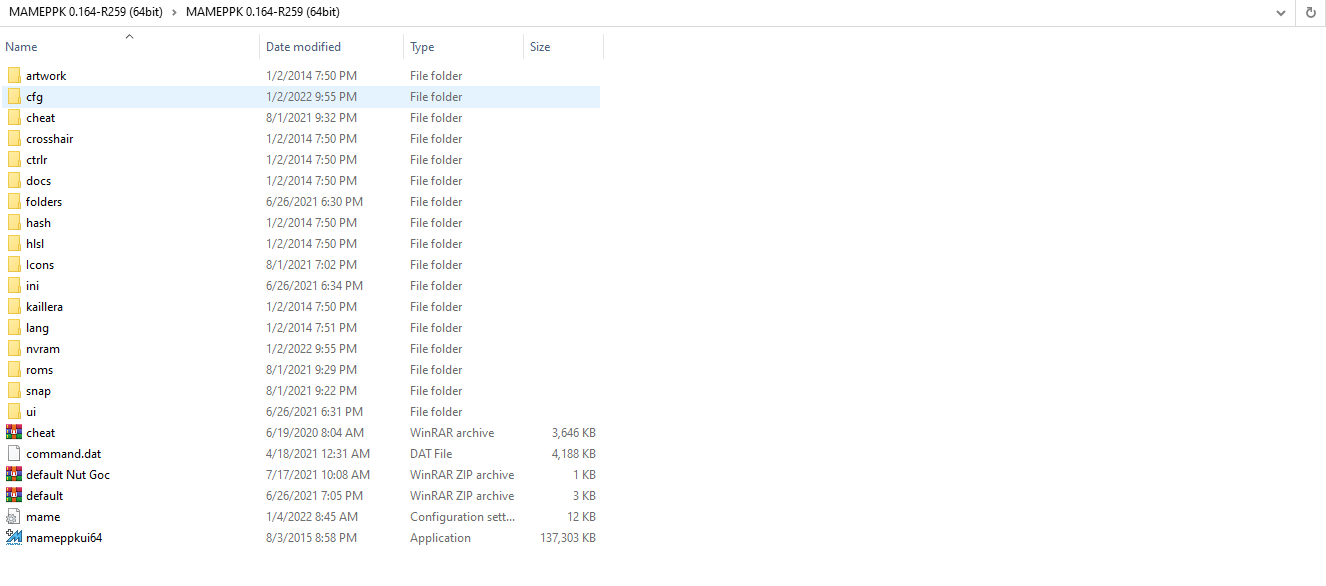Click the size value 12 KB
1326x586 pixels.
pos(581,517)
